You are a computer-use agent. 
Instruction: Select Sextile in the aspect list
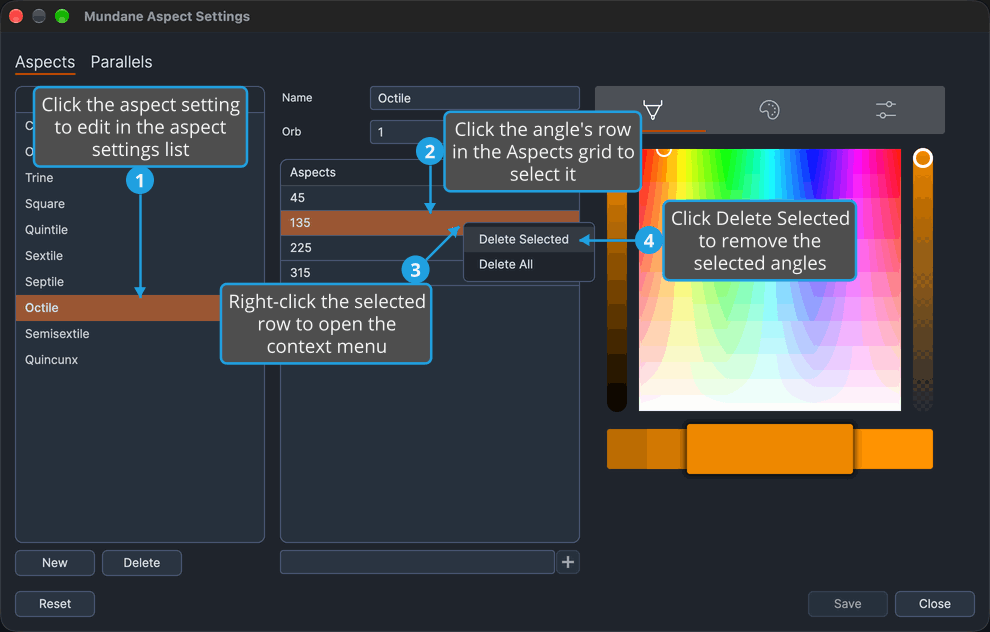(139, 256)
